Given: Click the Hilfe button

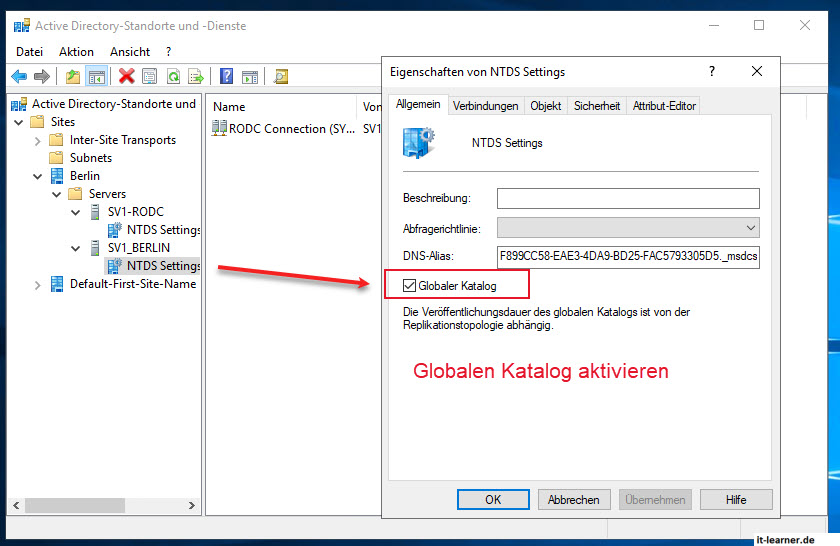Looking at the screenshot, I should (736, 499).
